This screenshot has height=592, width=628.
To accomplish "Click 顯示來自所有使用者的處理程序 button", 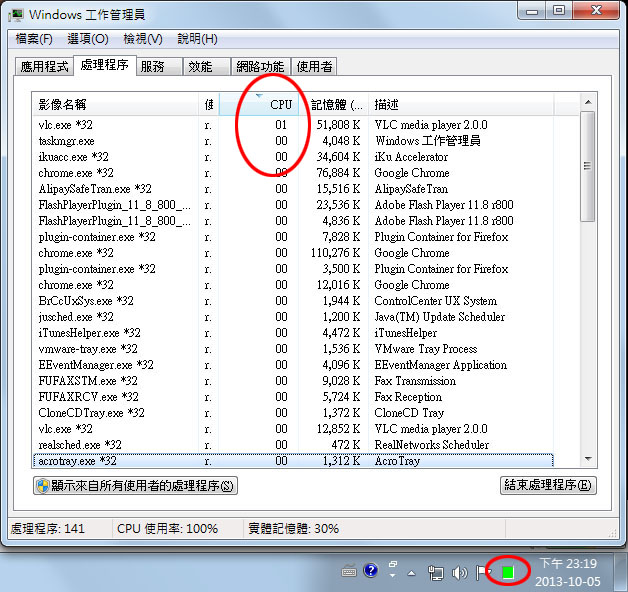I will (x=135, y=485).
